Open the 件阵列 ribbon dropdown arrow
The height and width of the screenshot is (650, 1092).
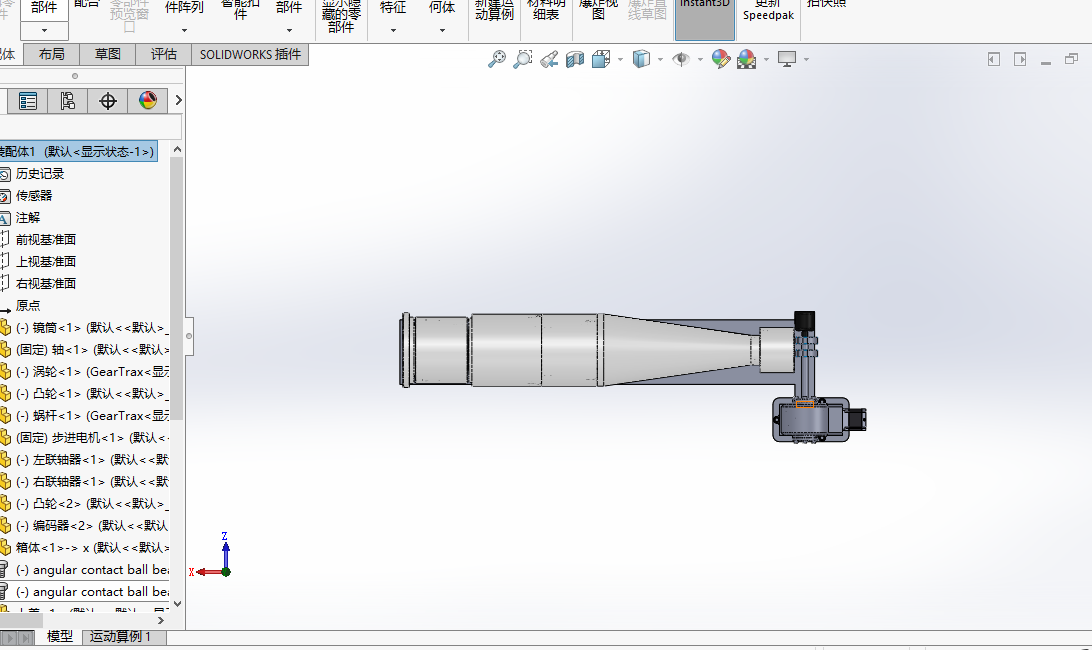point(184,31)
